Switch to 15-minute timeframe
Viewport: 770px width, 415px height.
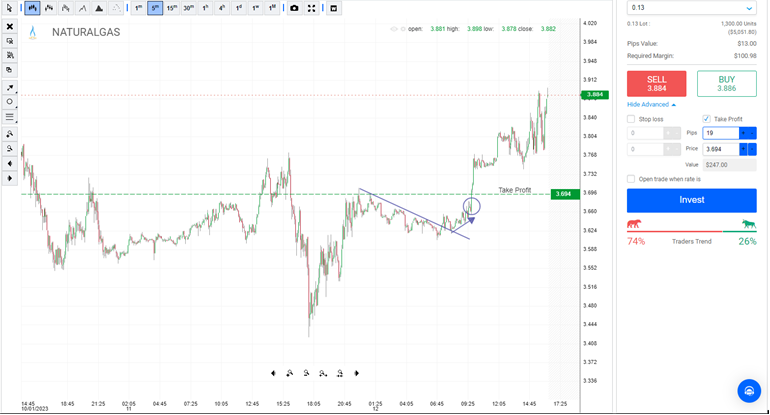172,8
